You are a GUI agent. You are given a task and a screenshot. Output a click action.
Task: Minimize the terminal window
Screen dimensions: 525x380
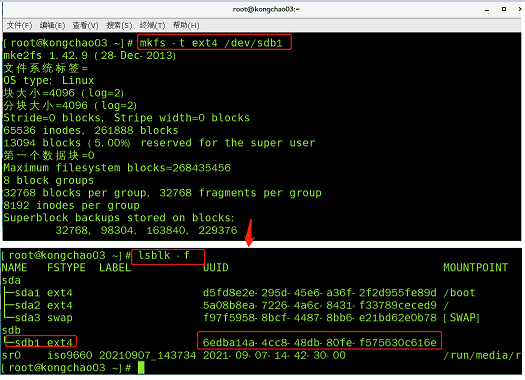(x=487, y=10)
